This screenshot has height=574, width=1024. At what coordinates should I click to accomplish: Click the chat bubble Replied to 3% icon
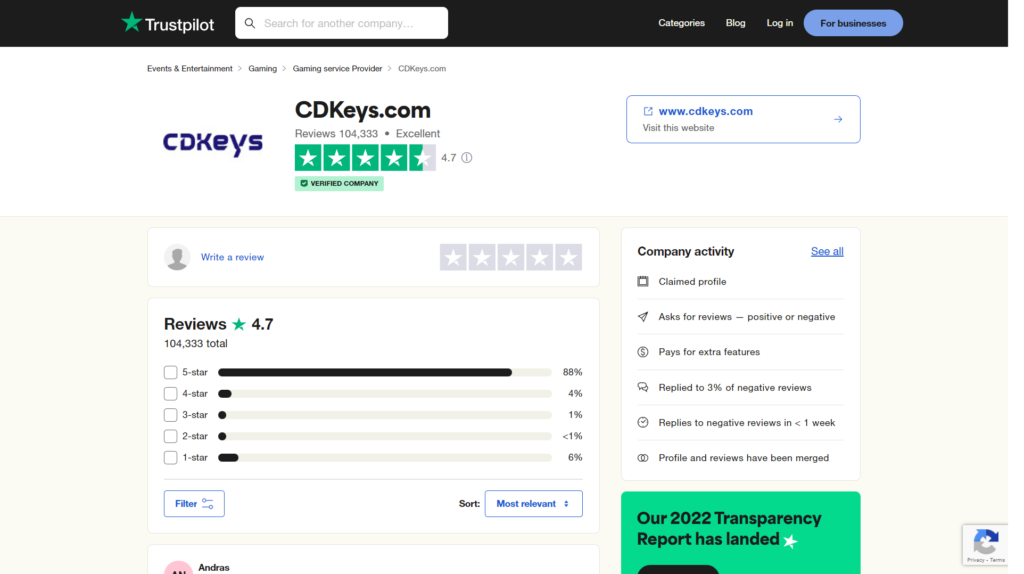[x=643, y=387]
